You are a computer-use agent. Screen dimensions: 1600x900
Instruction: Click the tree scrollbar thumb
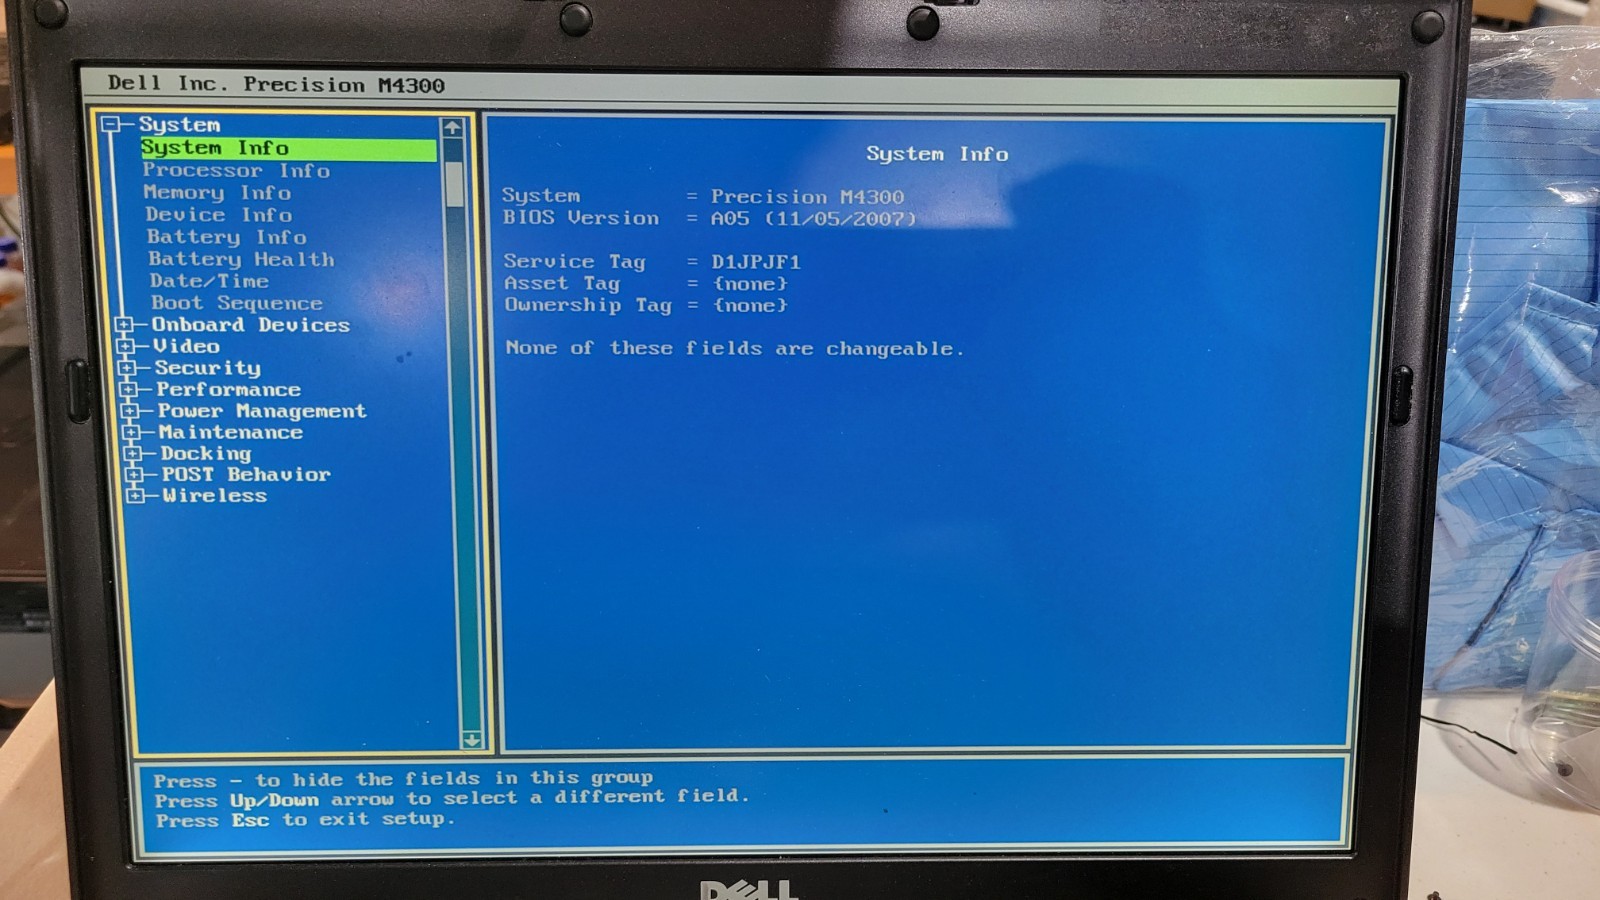click(455, 183)
